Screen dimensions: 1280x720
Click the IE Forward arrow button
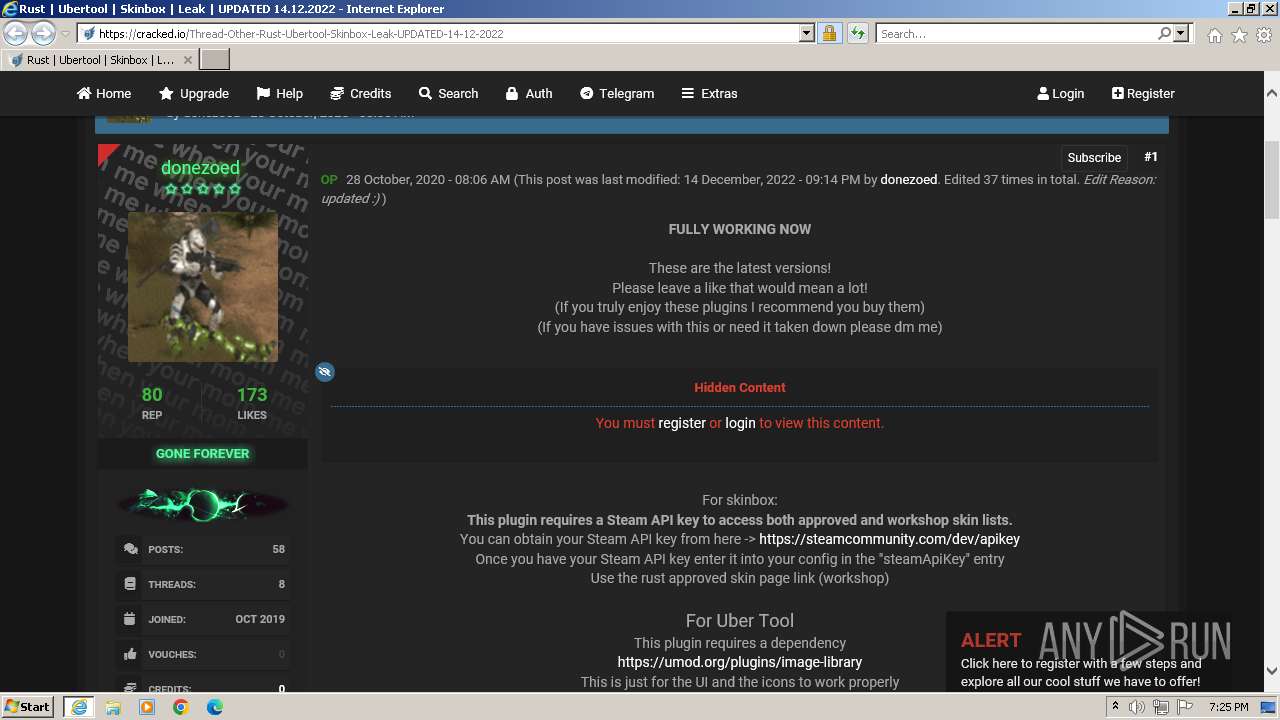point(43,33)
